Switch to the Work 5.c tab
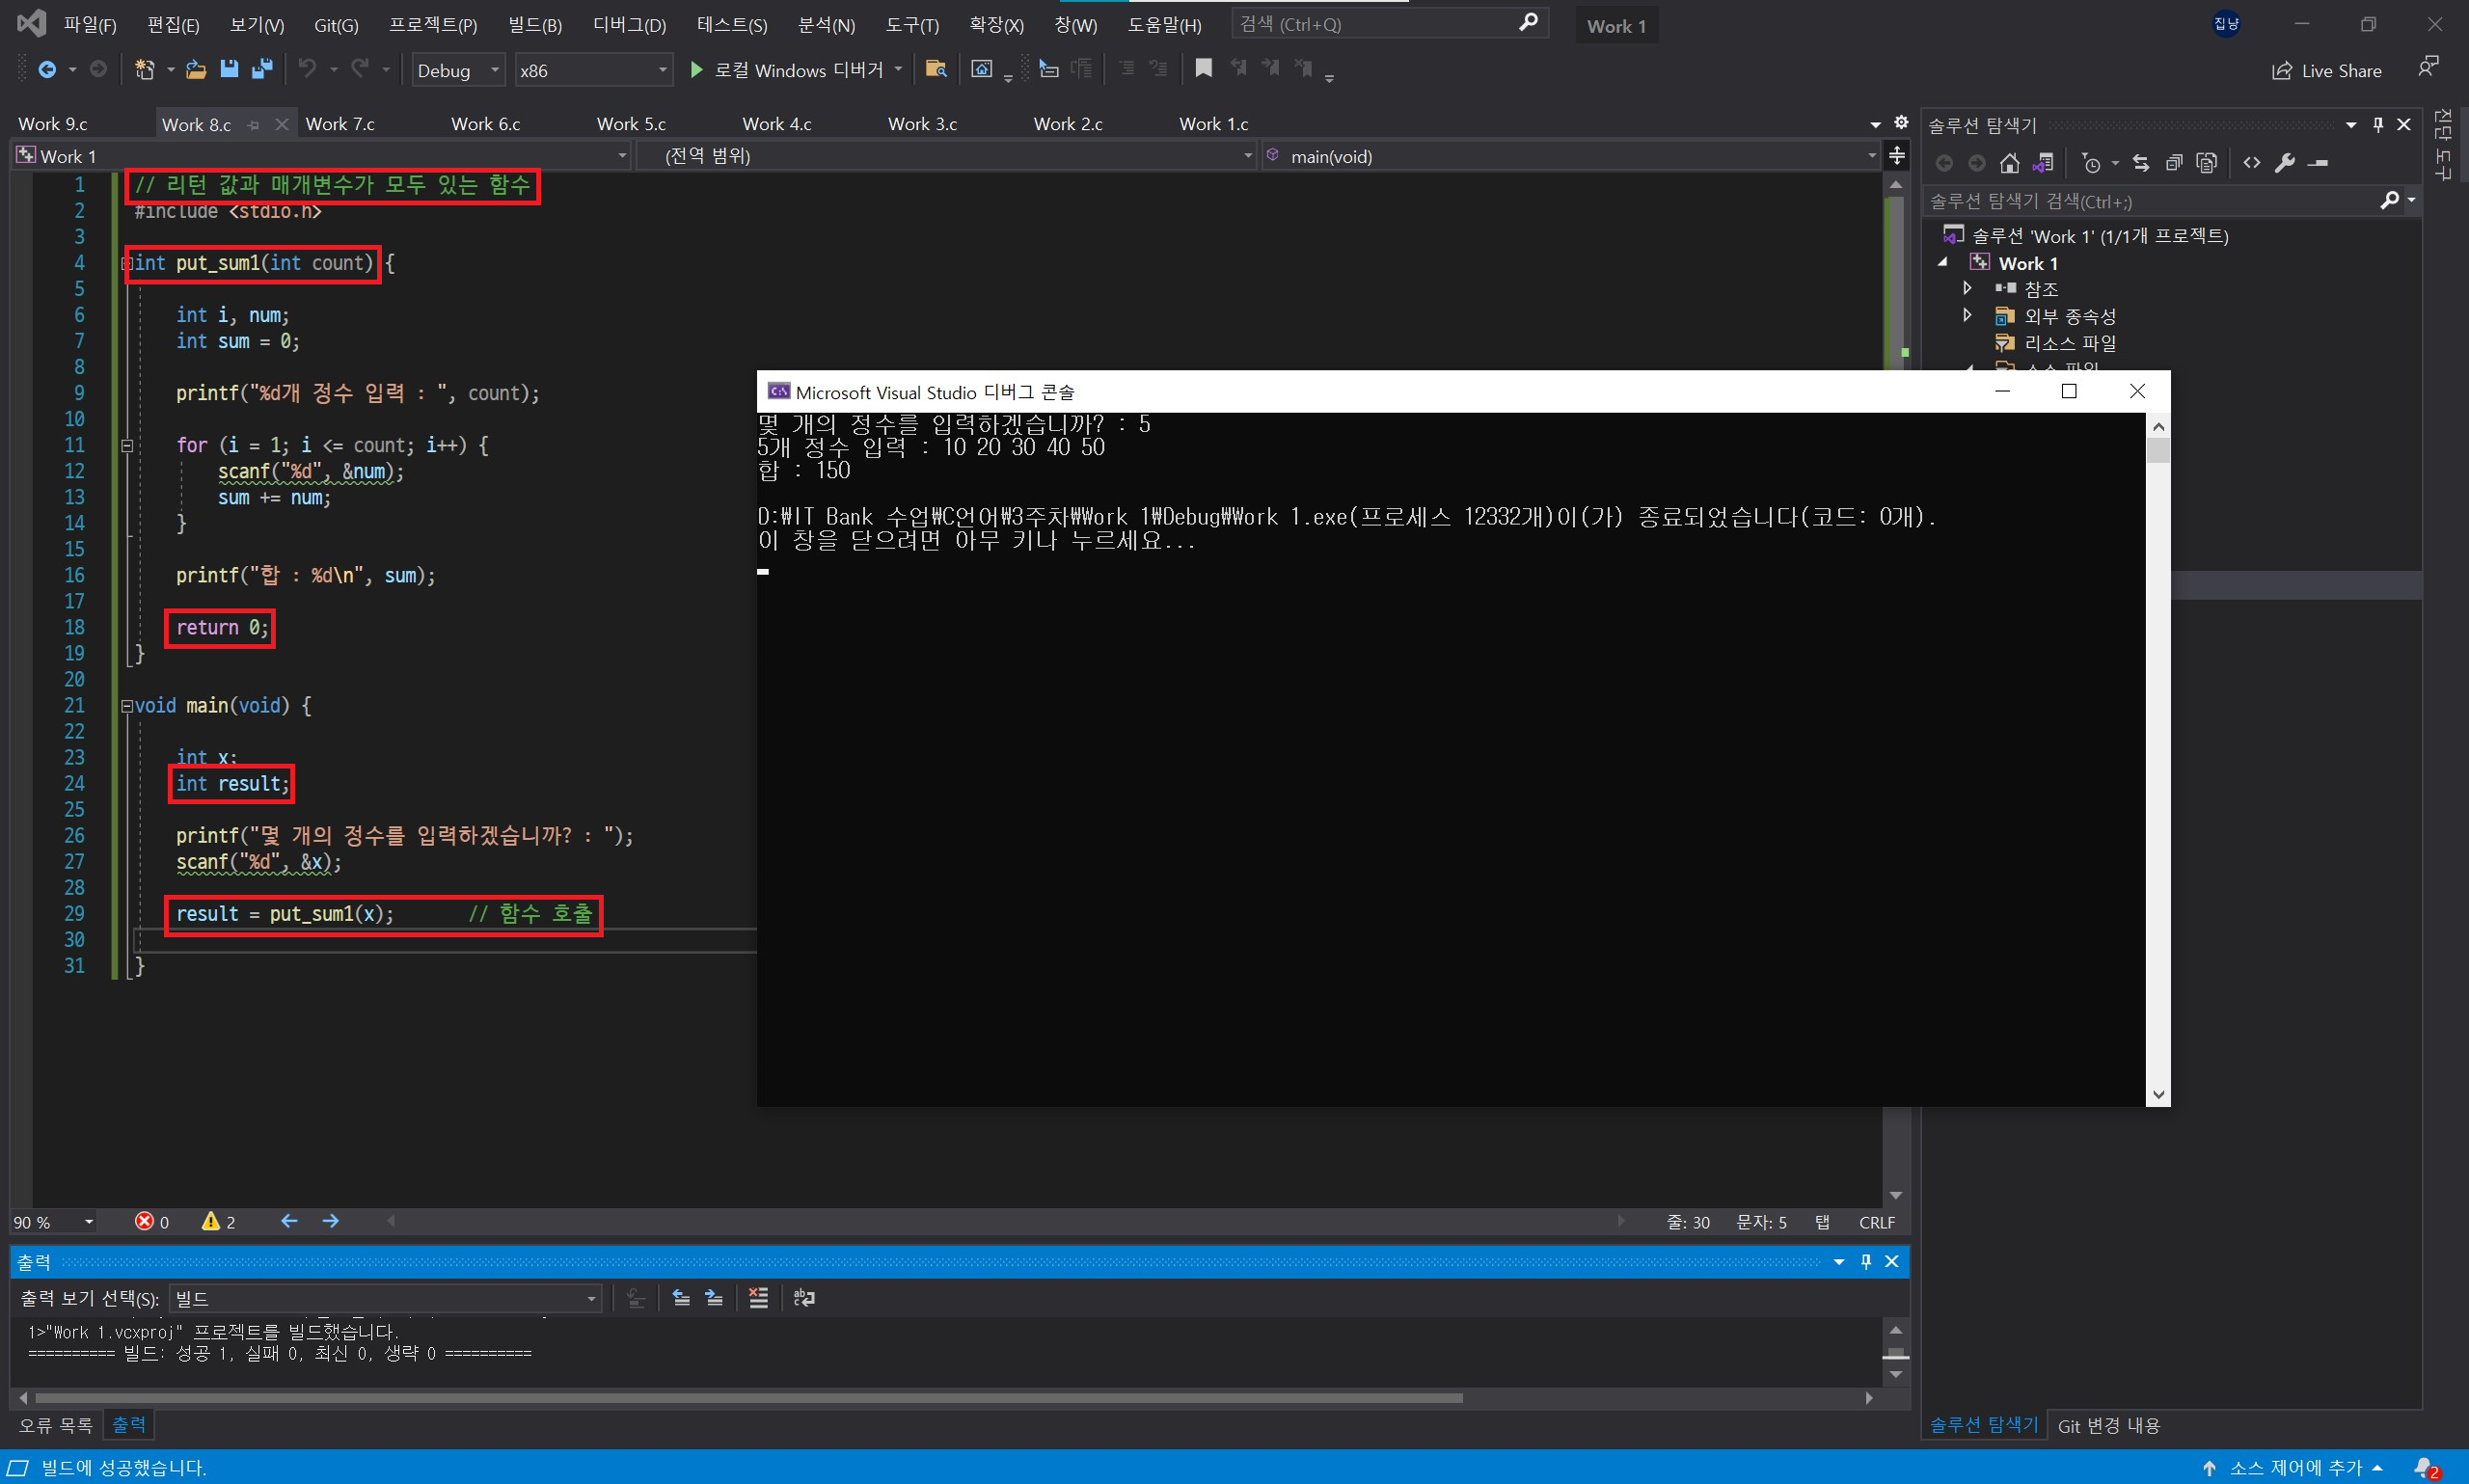Image resolution: width=2469 pixels, height=1484 pixels. (631, 124)
